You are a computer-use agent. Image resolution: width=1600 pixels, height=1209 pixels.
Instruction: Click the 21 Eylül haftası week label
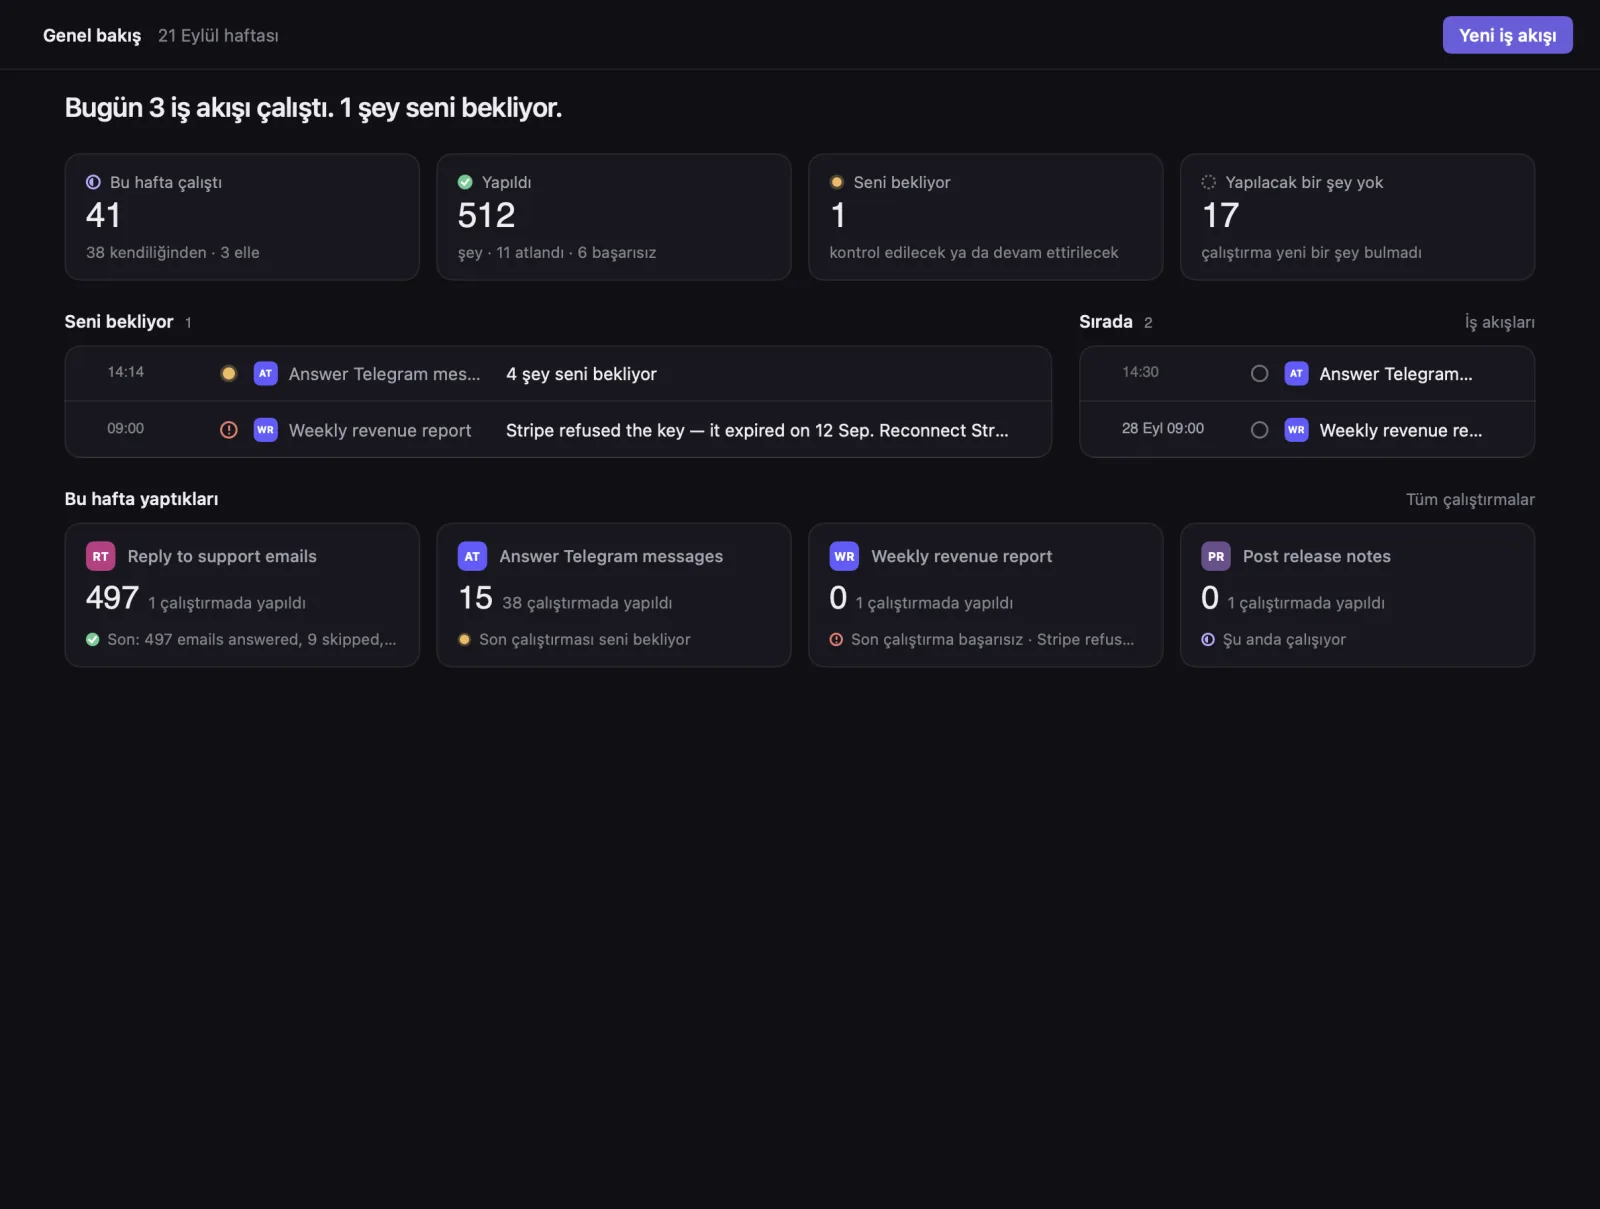(218, 35)
